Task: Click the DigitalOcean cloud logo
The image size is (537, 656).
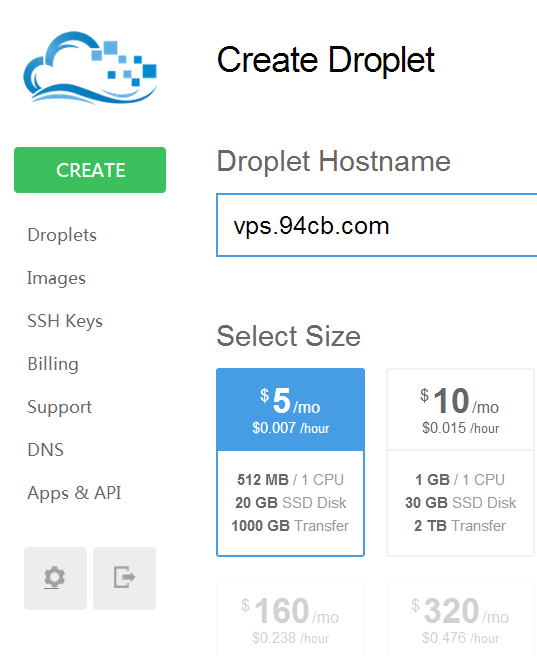Action: [90, 68]
